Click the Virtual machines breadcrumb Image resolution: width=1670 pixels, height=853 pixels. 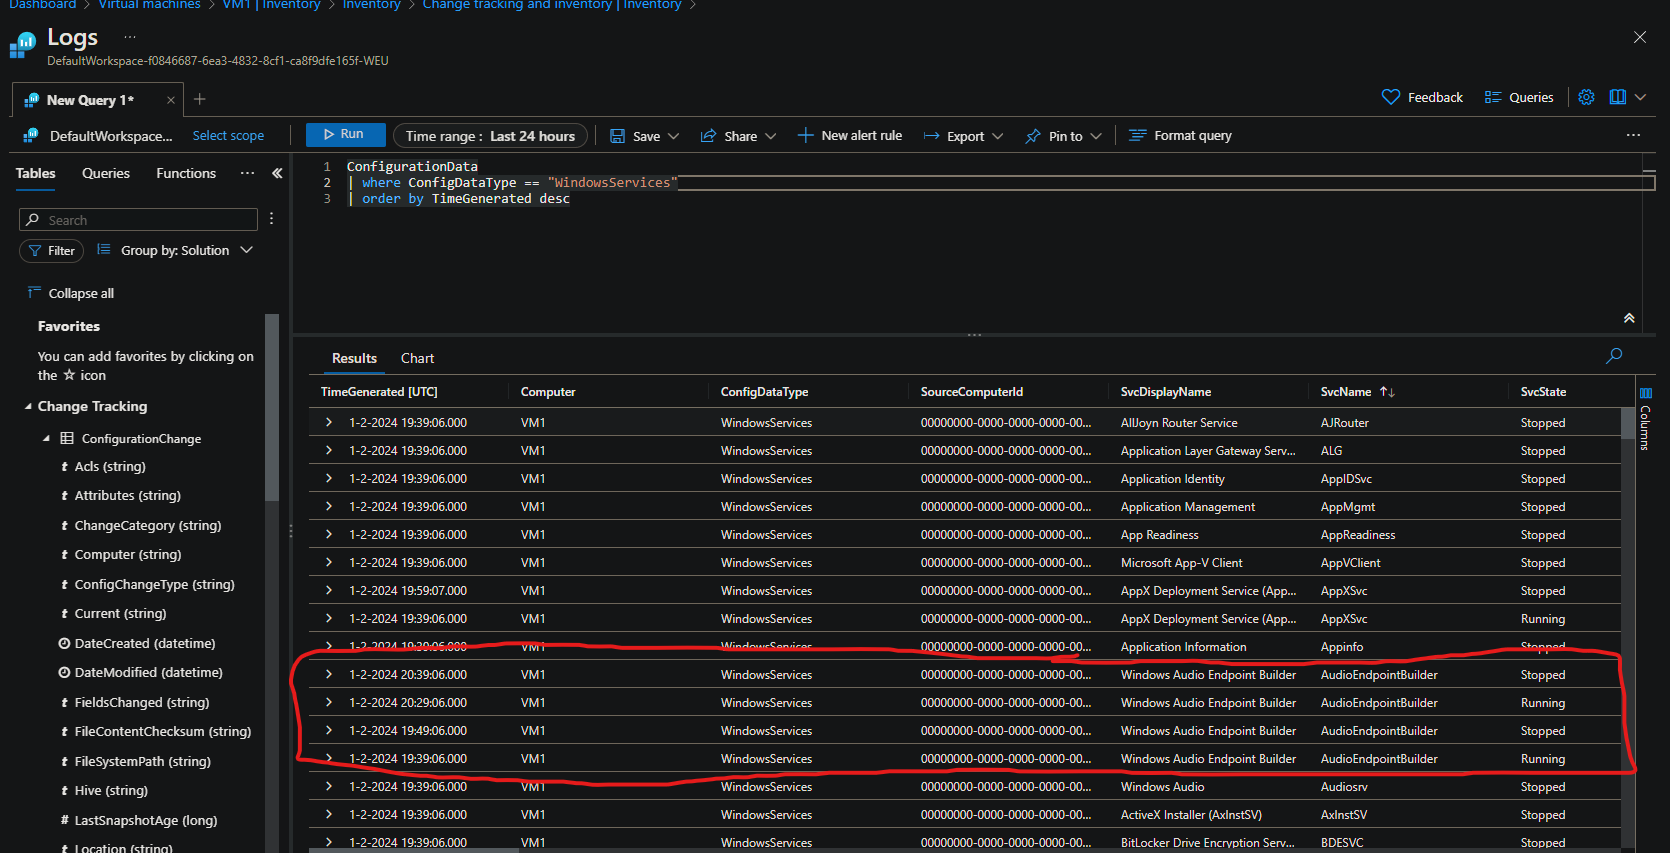coord(149,5)
